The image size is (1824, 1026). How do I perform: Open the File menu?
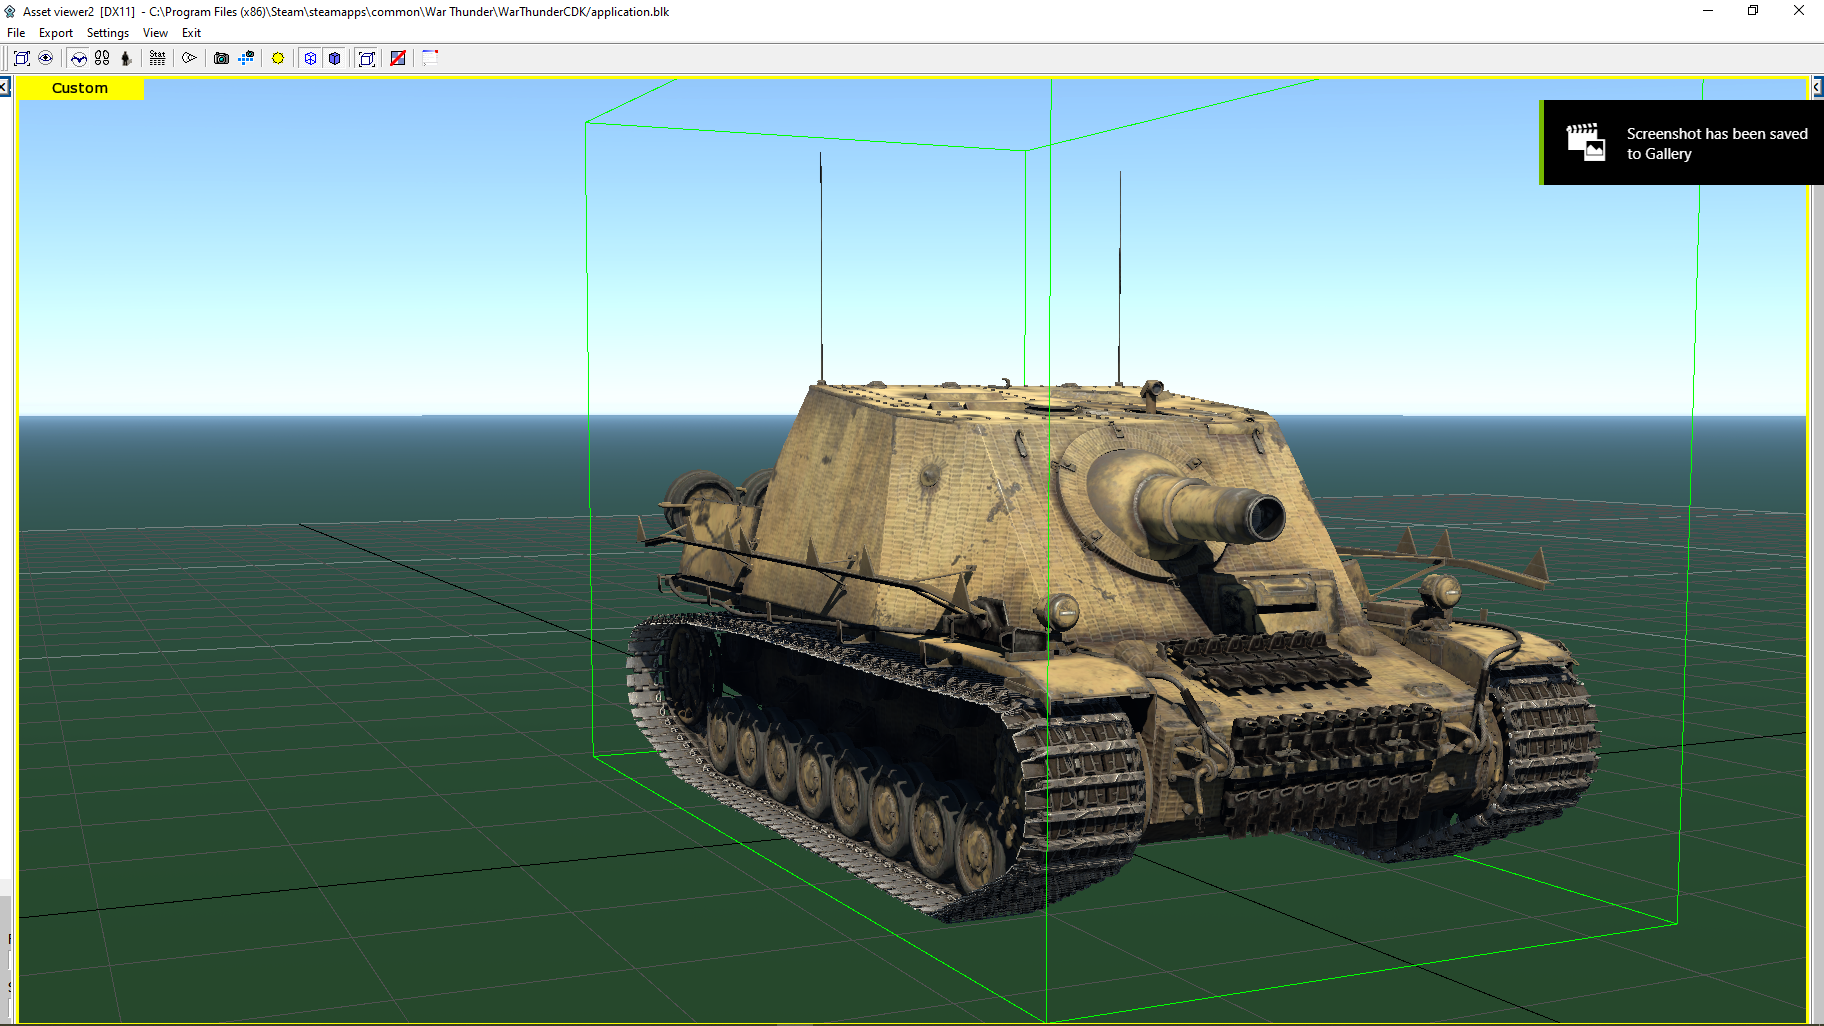pos(16,33)
